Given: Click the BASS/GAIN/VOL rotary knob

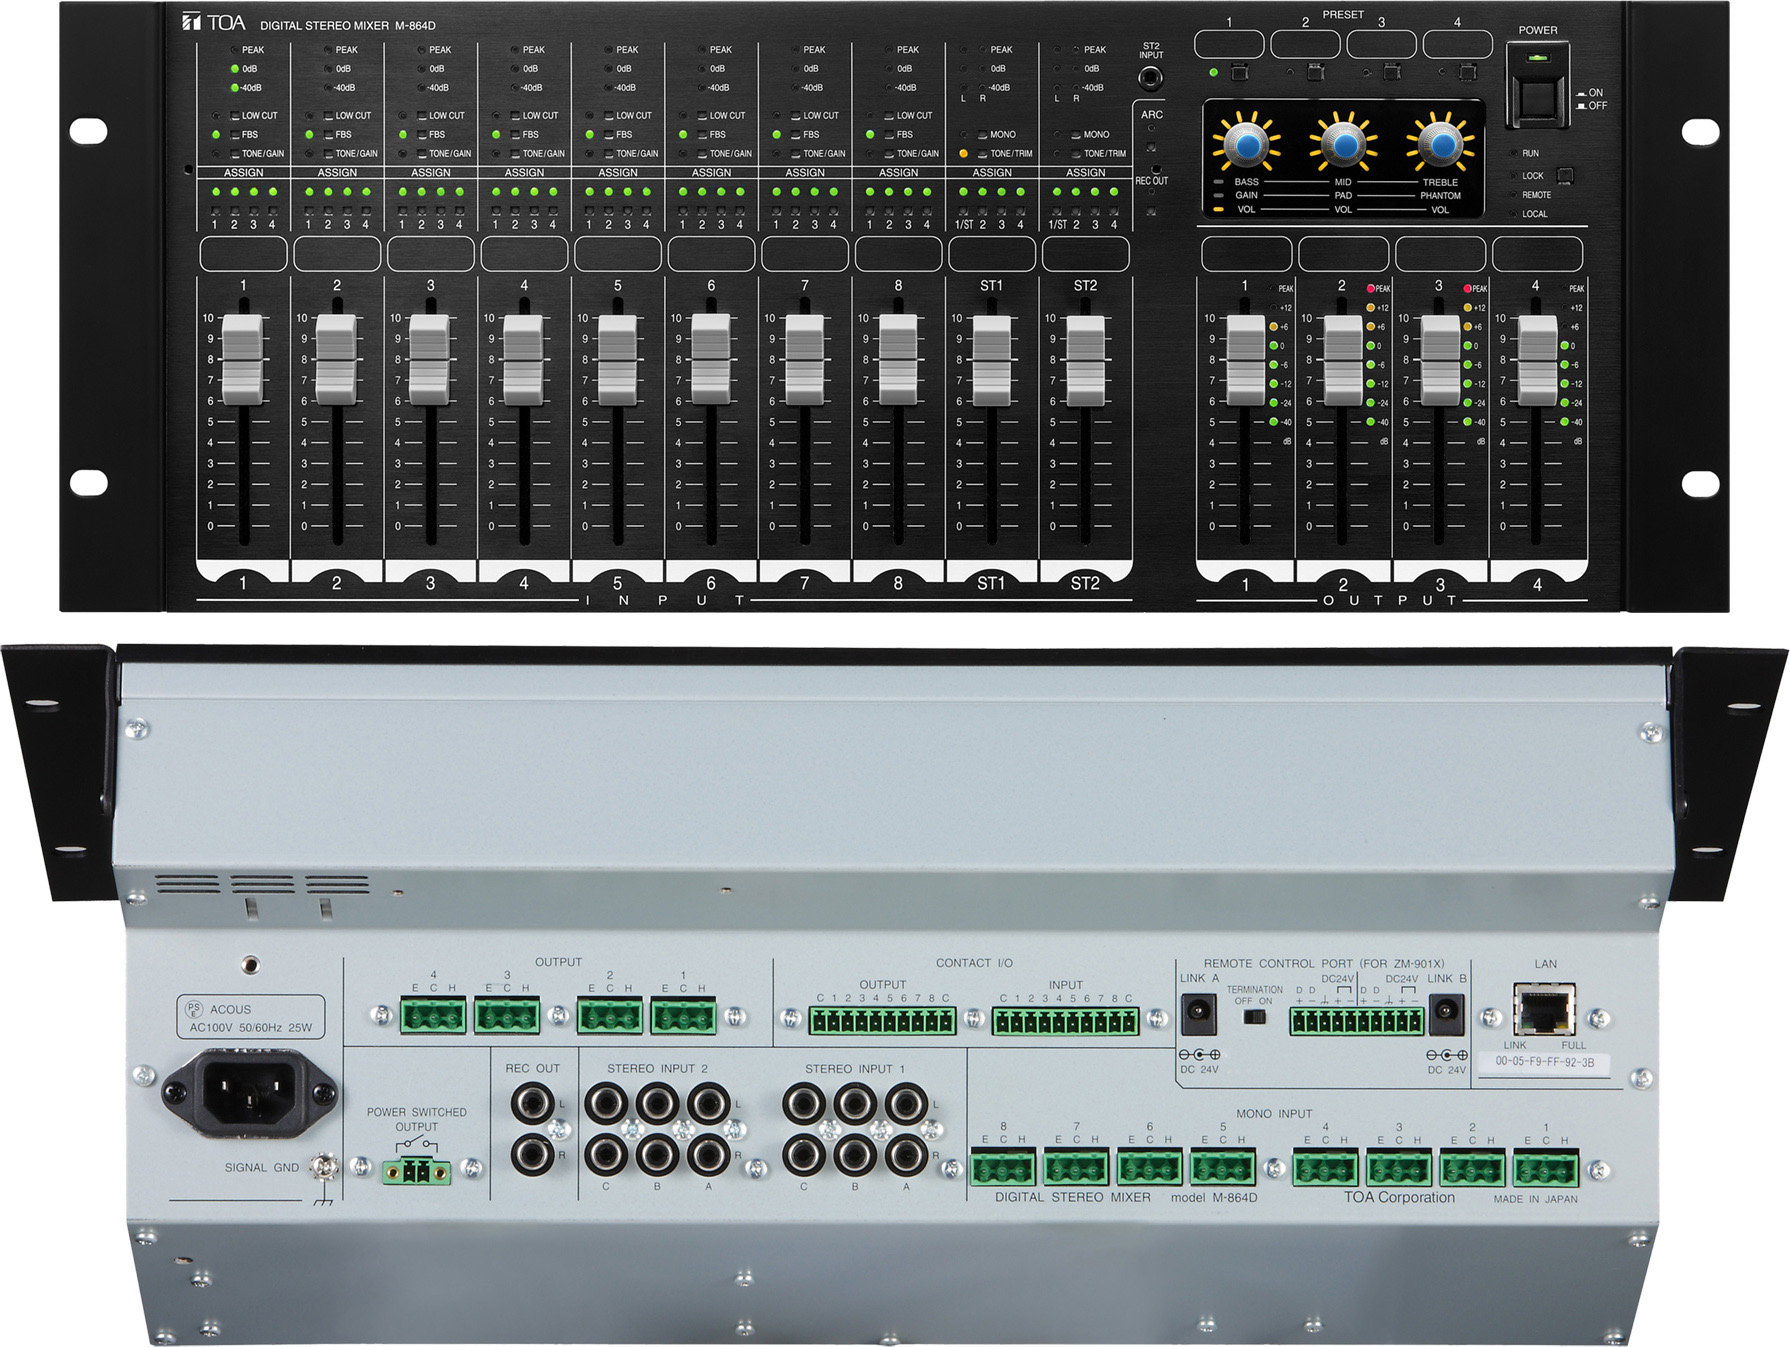Looking at the screenshot, I should [1246, 145].
